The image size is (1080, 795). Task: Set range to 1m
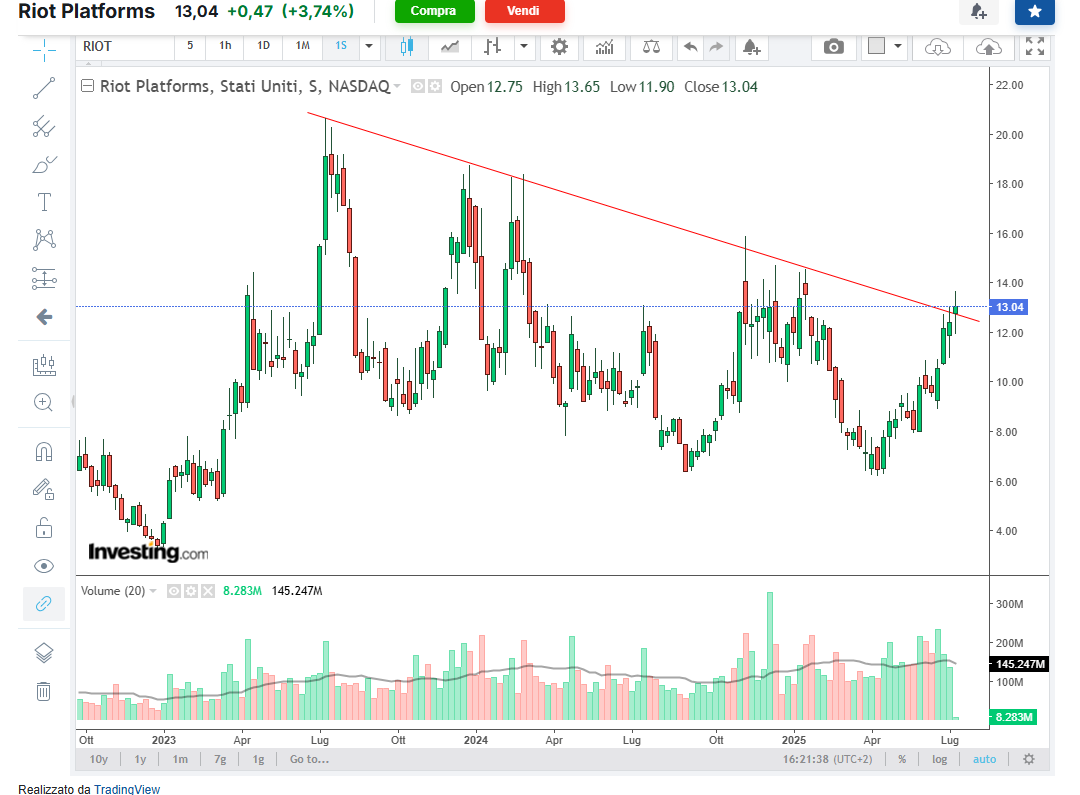180,759
